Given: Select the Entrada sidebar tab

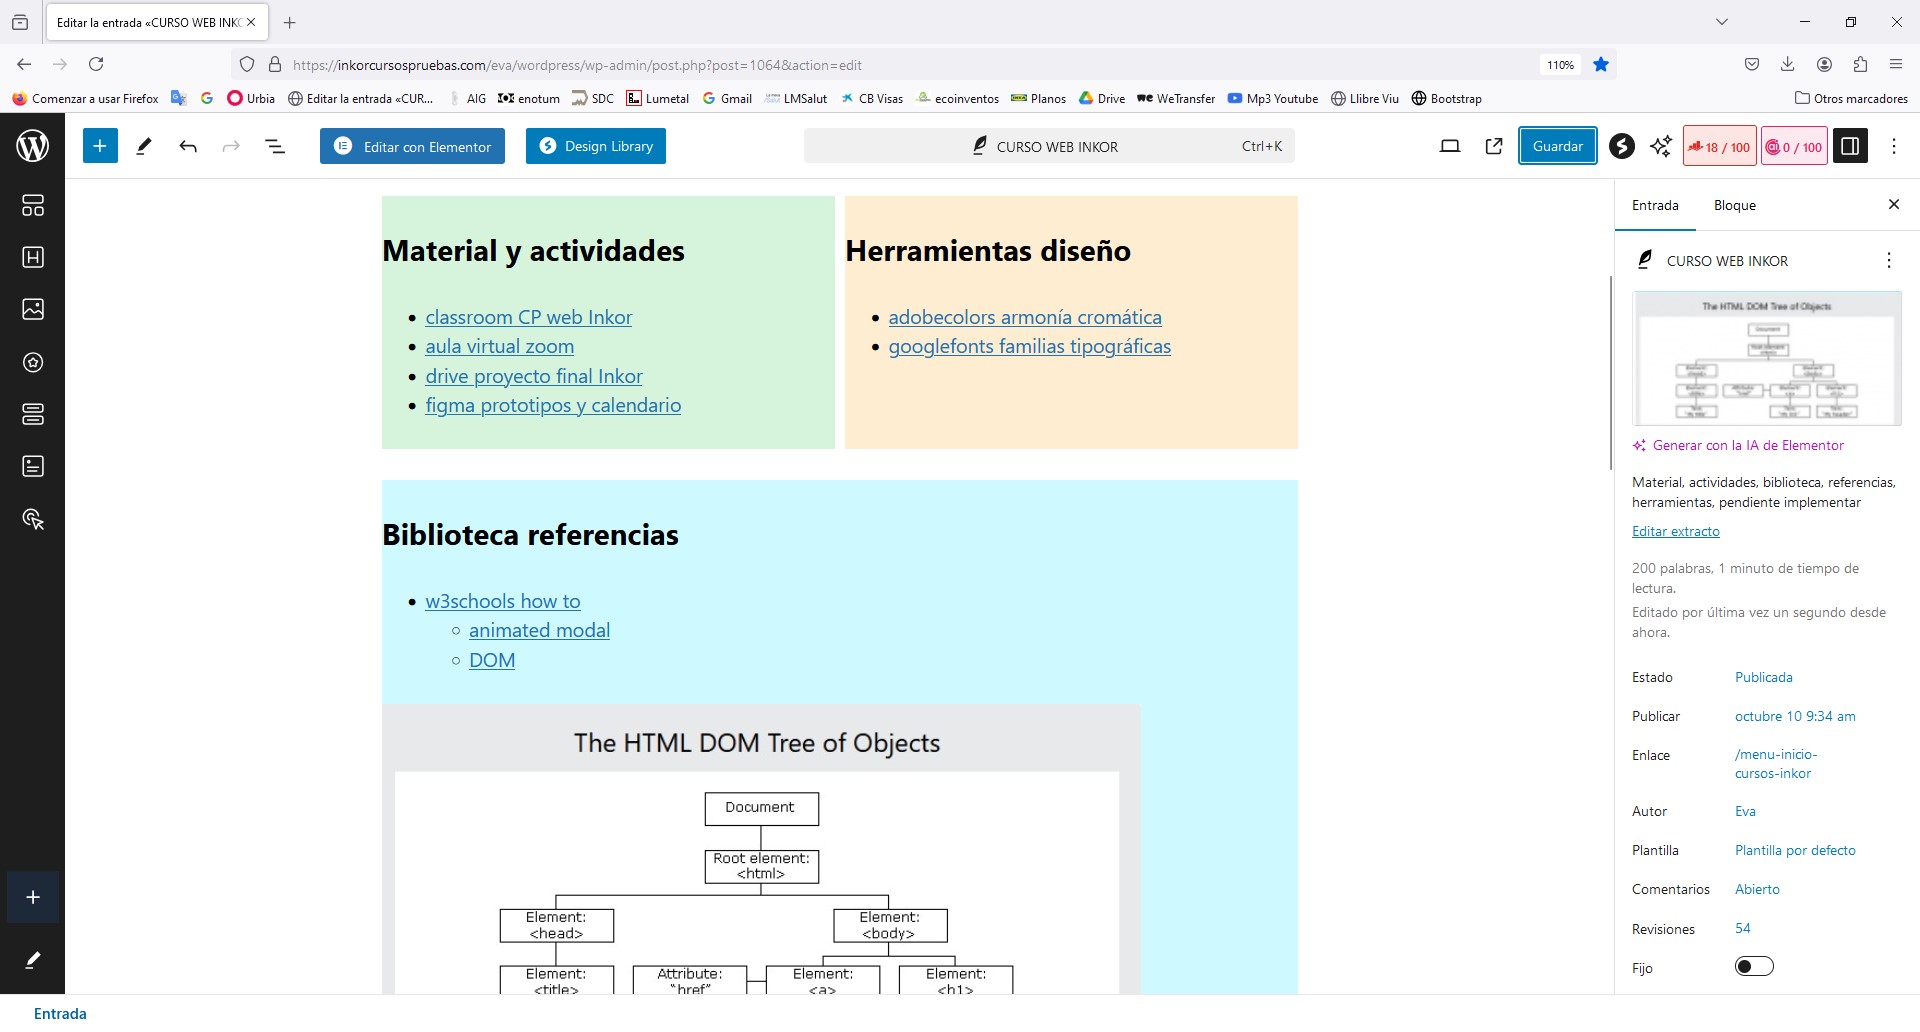Looking at the screenshot, I should click(x=1655, y=205).
